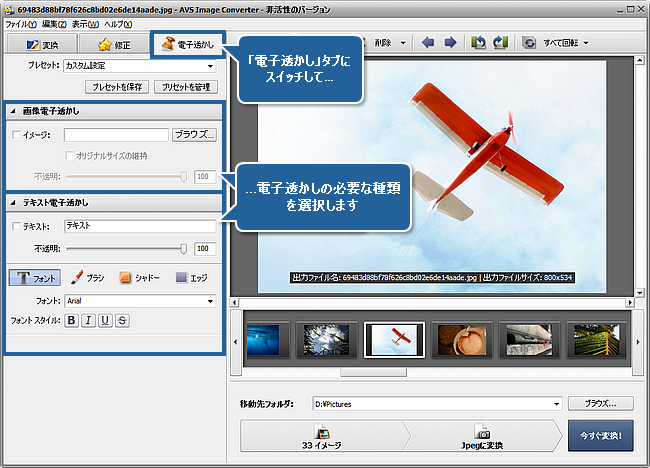Toggle Italic font style
650x468 pixels.
pyautogui.click(x=89, y=320)
